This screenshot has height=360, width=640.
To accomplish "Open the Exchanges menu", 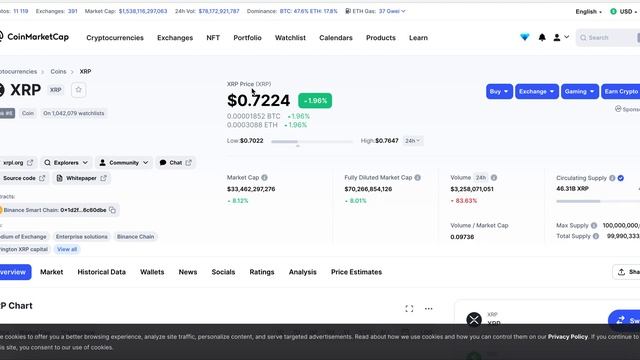I will click(175, 38).
